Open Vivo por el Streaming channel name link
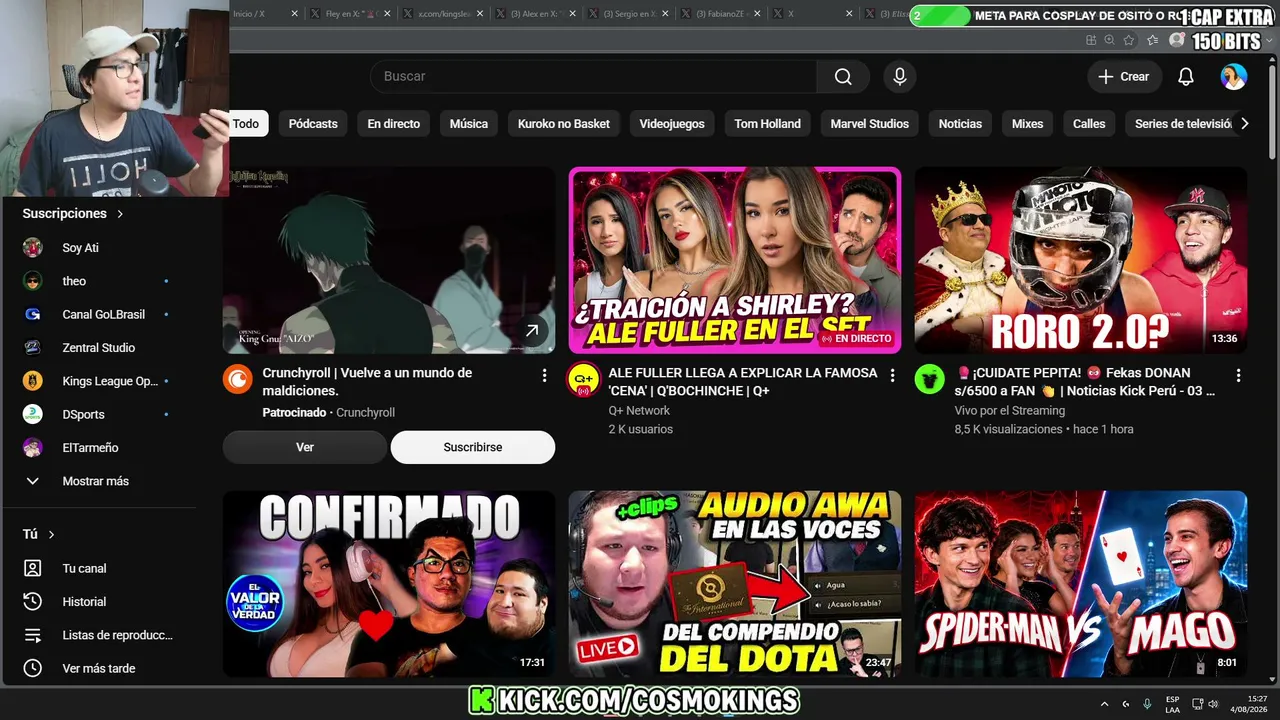This screenshot has width=1280, height=720. click(1010, 410)
